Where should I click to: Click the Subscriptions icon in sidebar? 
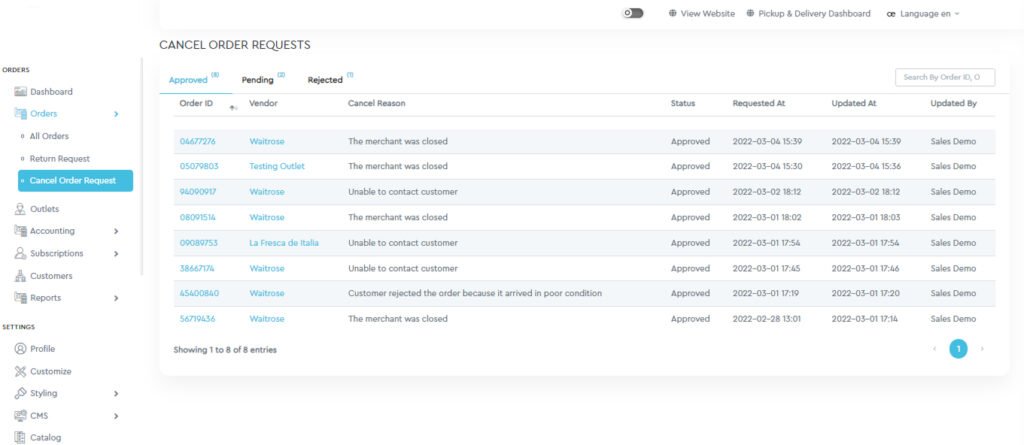21,254
